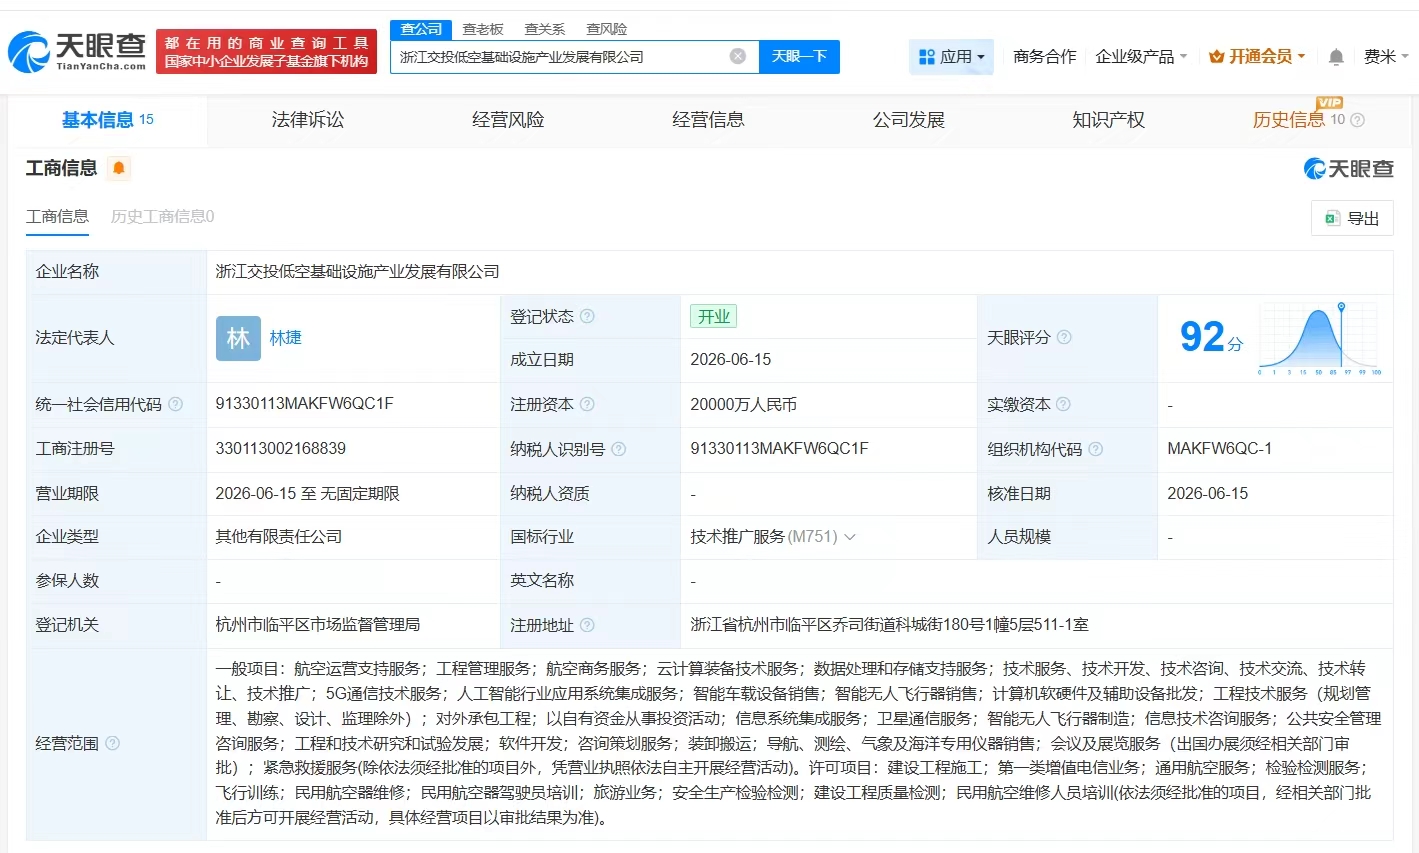
Task: Click organization code MAKFW6QC-1
Action: (x=1219, y=449)
